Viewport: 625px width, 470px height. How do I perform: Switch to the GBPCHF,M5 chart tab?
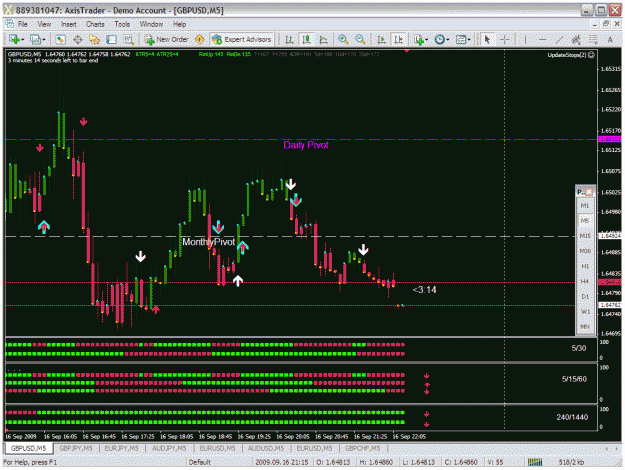(363, 448)
